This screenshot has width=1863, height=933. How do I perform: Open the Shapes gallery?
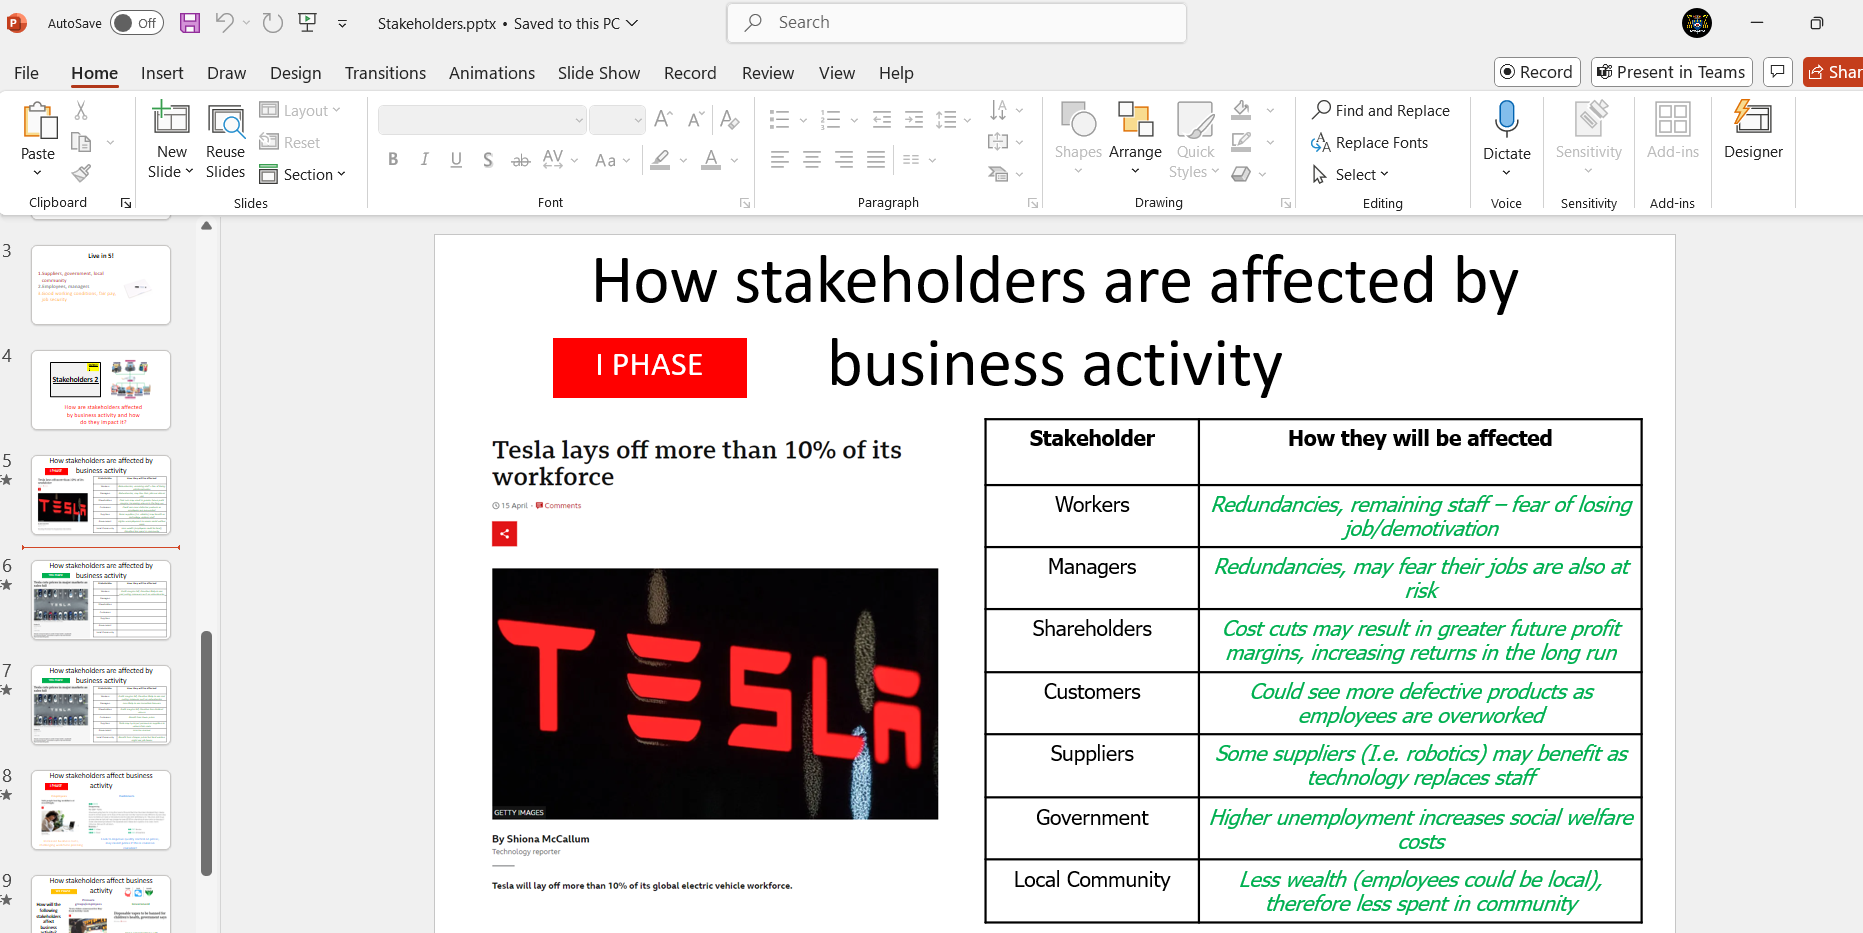[1078, 140]
